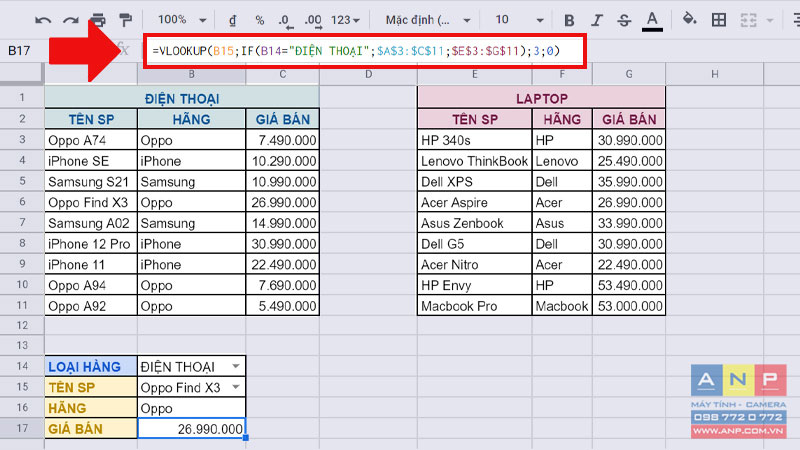Select column E header
The width and height of the screenshot is (800, 450).
[474, 74]
